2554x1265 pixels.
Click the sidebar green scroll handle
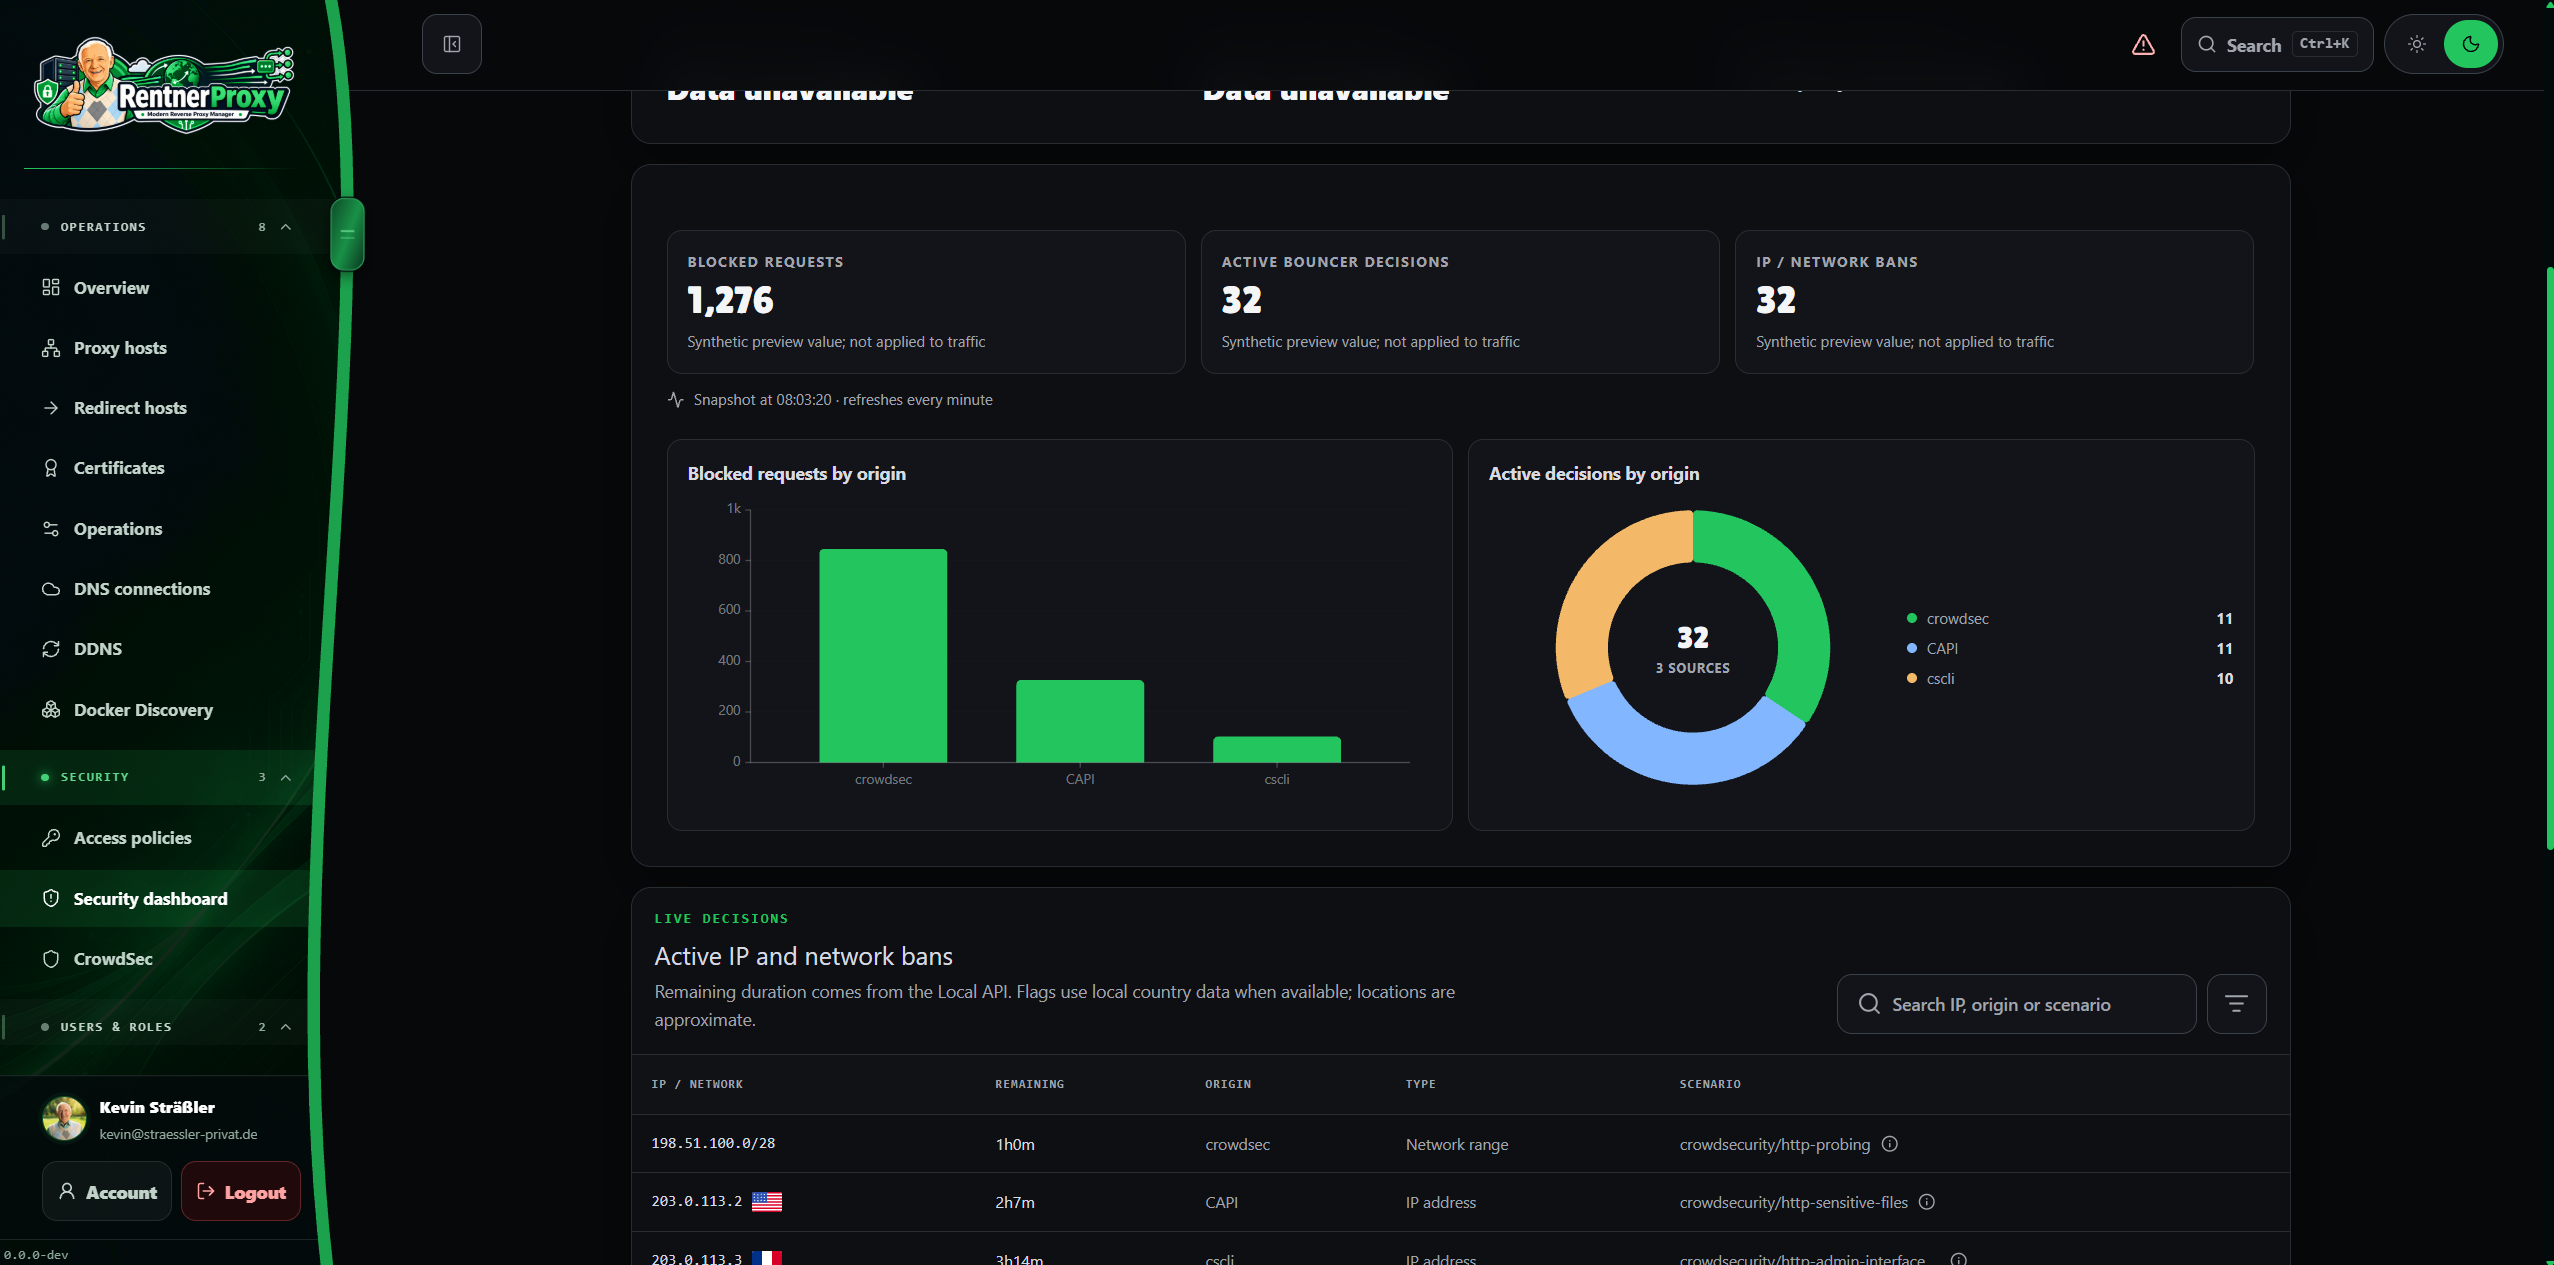click(347, 234)
